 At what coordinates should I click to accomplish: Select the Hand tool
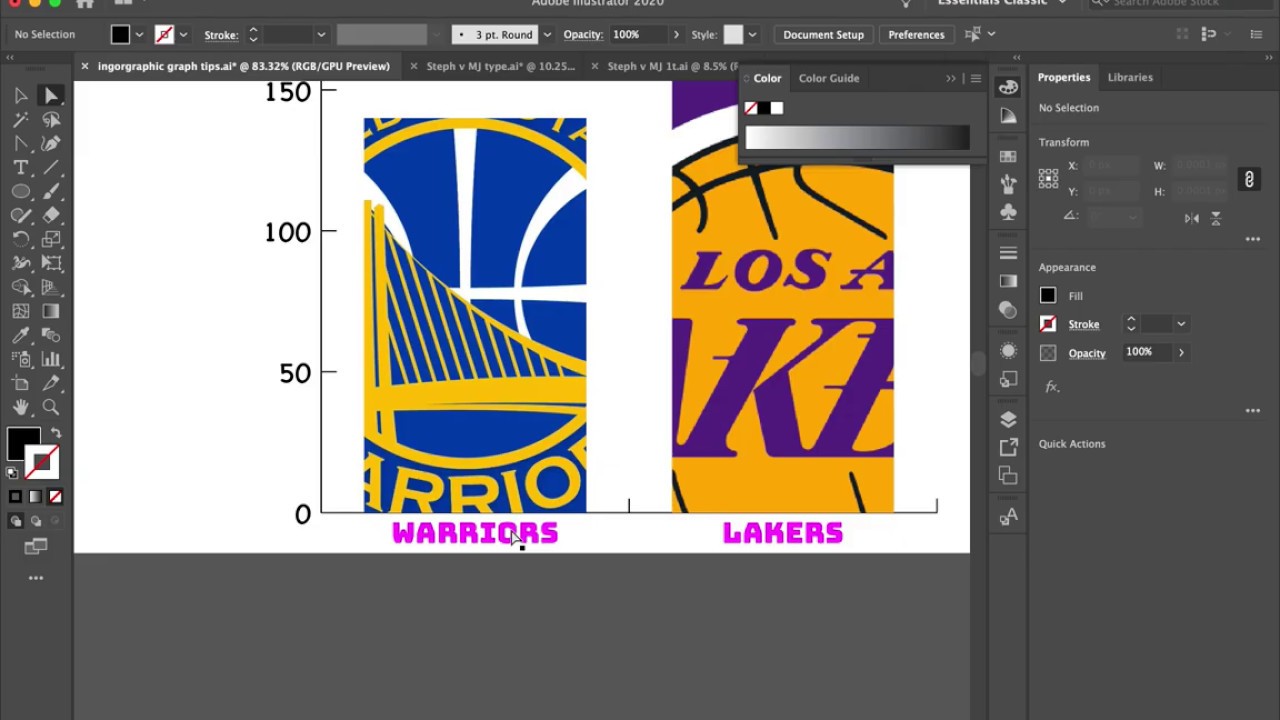pyautogui.click(x=21, y=407)
